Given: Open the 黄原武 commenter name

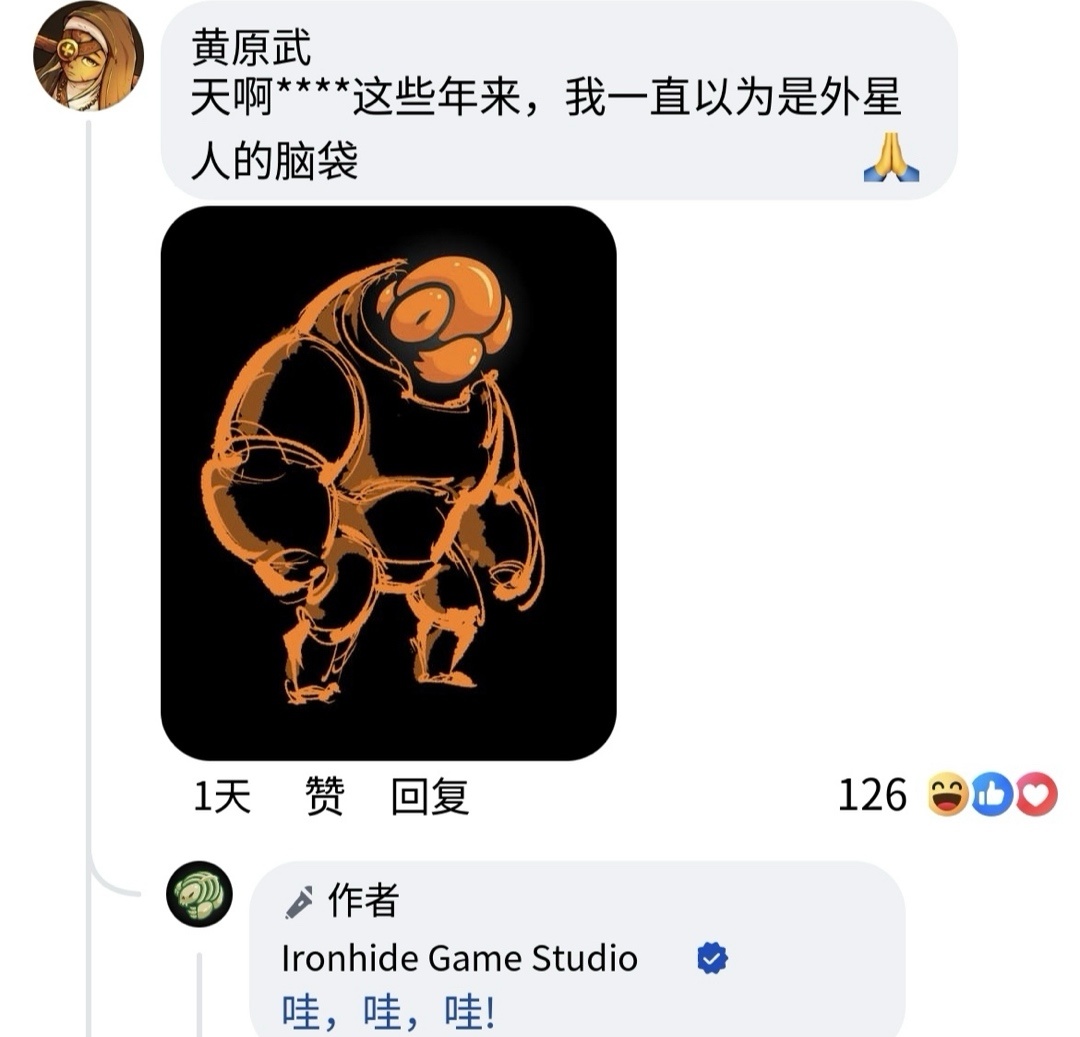Looking at the screenshot, I should click(251, 48).
